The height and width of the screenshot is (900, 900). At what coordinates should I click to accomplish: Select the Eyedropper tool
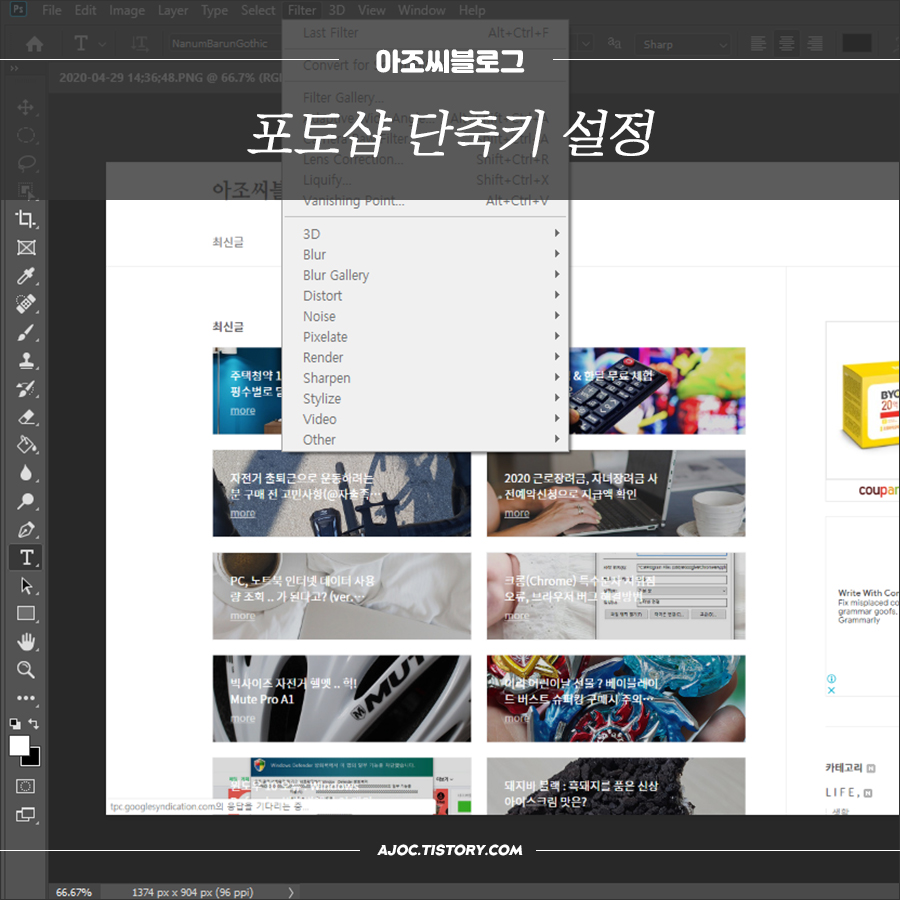[x=26, y=276]
